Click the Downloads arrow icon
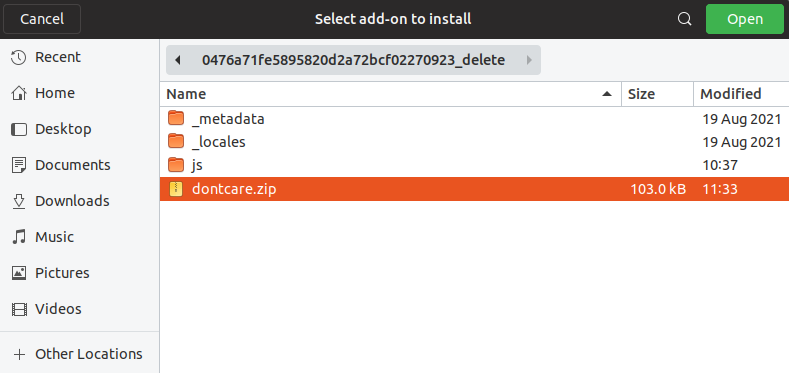789x373 pixels. (x=19, y=201)
